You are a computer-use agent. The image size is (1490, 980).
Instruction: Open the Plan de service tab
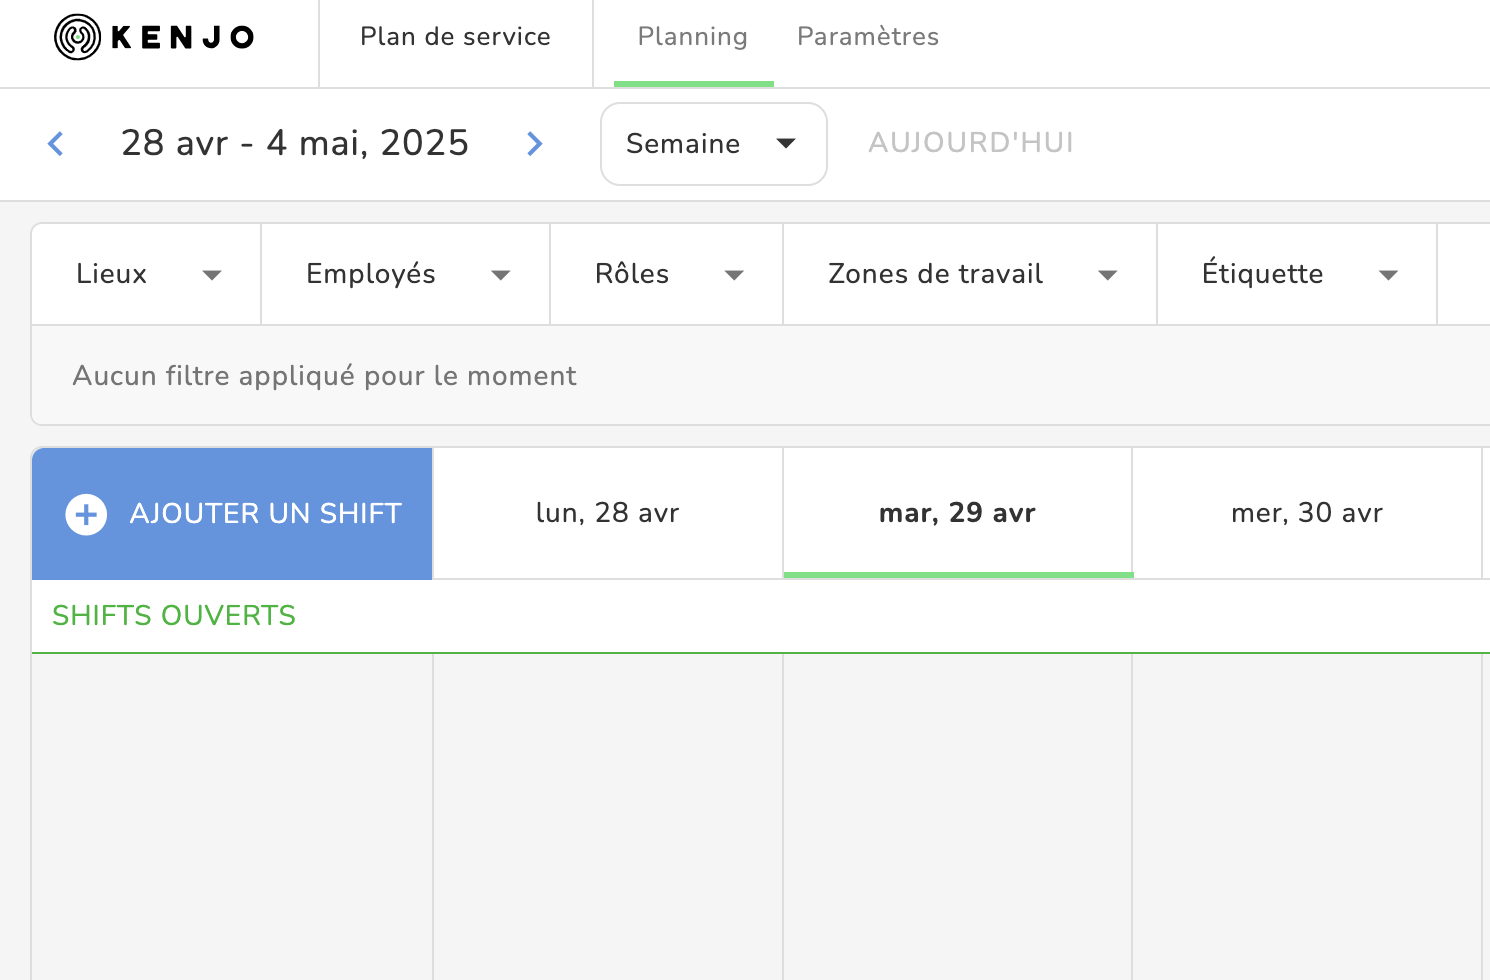click(455, 37)
